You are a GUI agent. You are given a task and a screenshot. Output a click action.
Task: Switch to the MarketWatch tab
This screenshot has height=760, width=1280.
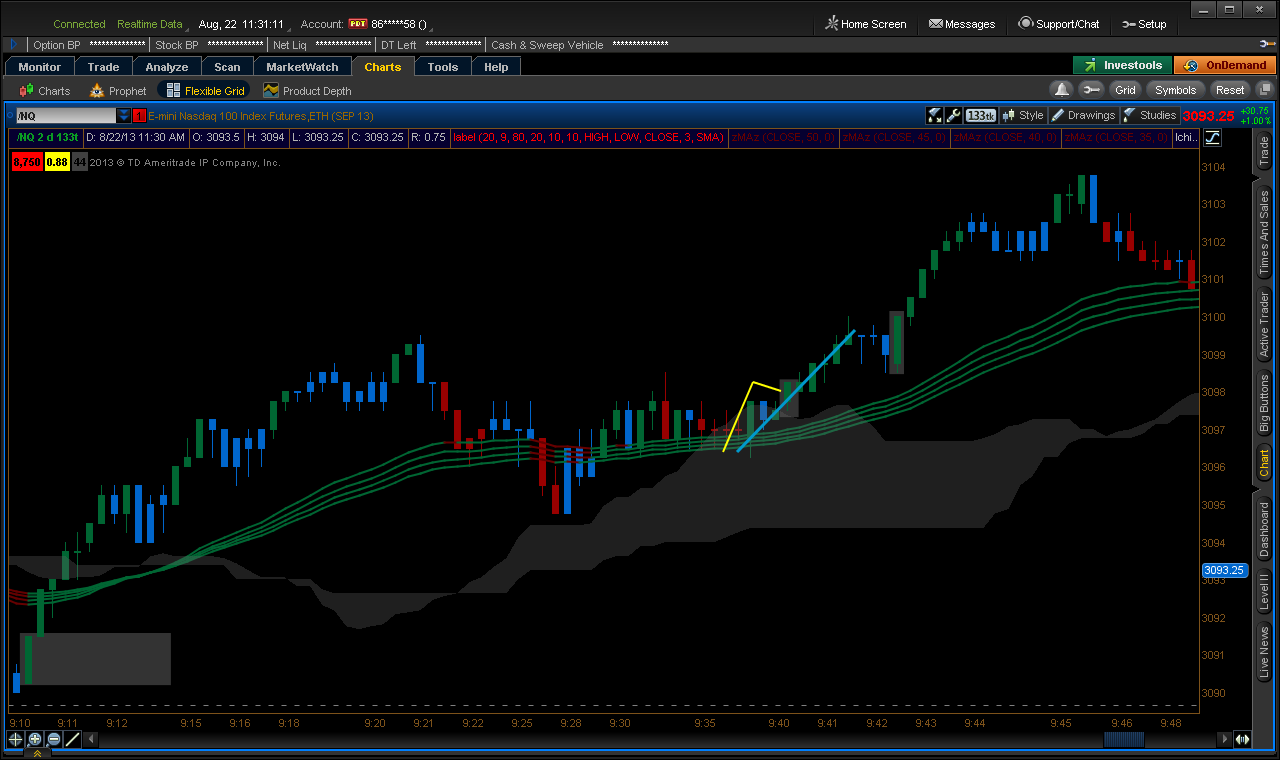[x=302, y=67]
